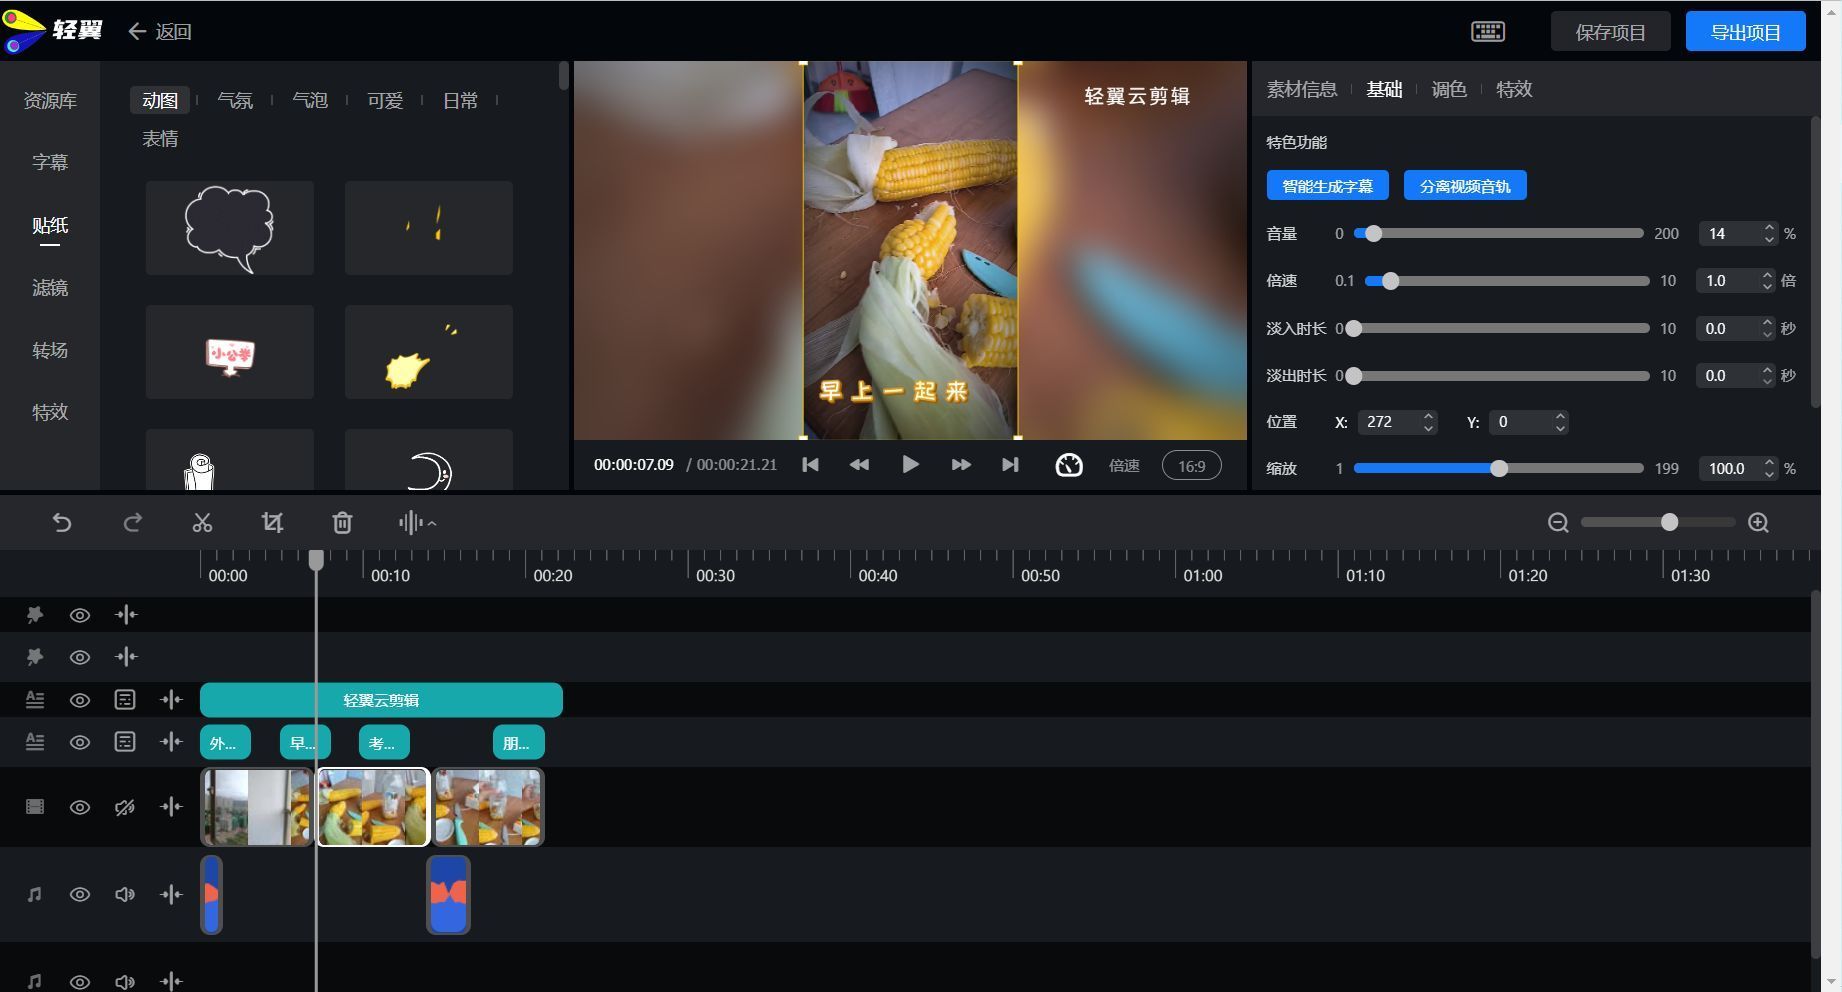Click the playback speed gauge icon under the preview
Screen dimensions: 1842x992
pyautogui.click(x=1068, y=465)
